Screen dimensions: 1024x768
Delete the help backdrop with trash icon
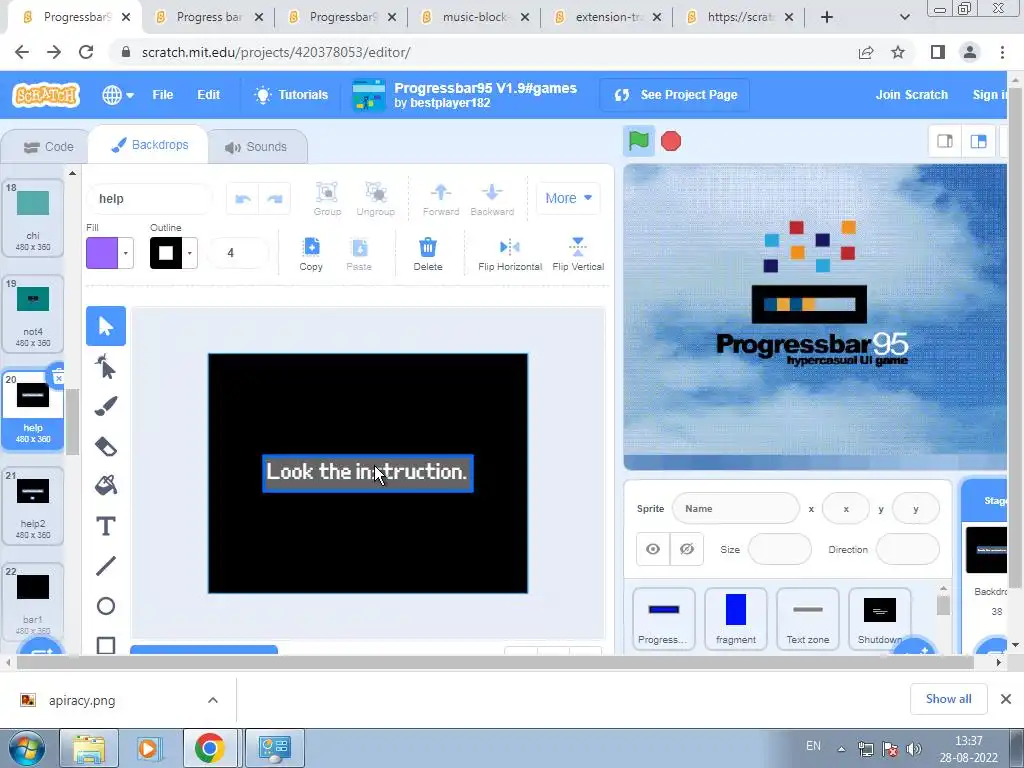pyautogui.click(x=58, y=377)
